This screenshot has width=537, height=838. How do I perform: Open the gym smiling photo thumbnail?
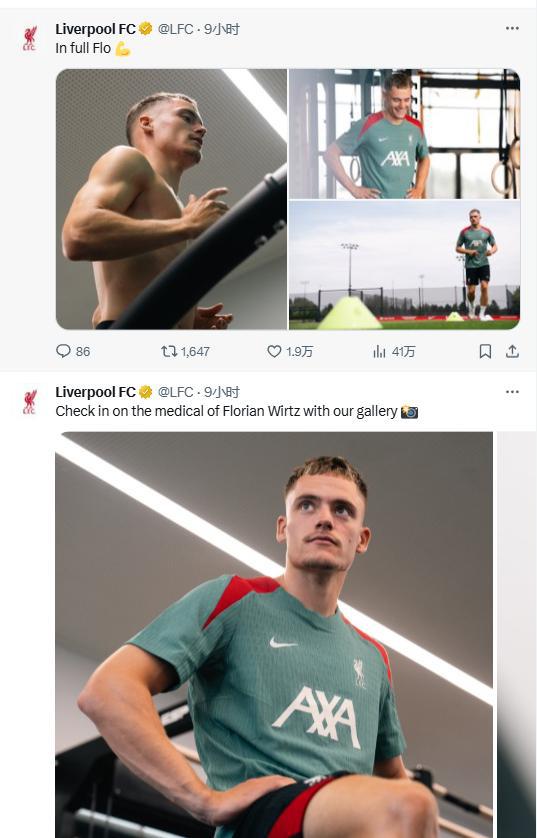point(404,134)
